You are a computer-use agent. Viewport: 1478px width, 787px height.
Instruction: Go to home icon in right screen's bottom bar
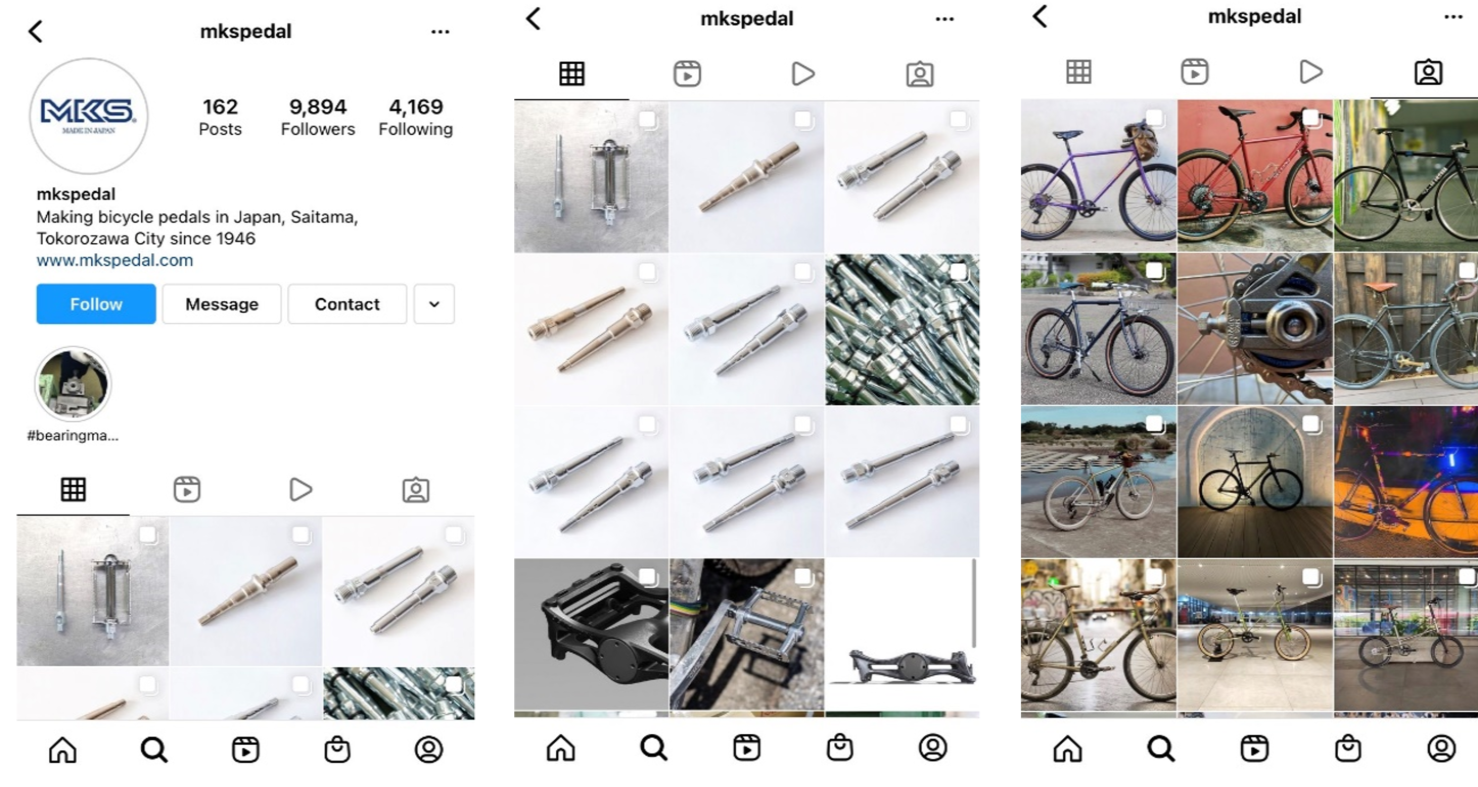coord(1068,748)
